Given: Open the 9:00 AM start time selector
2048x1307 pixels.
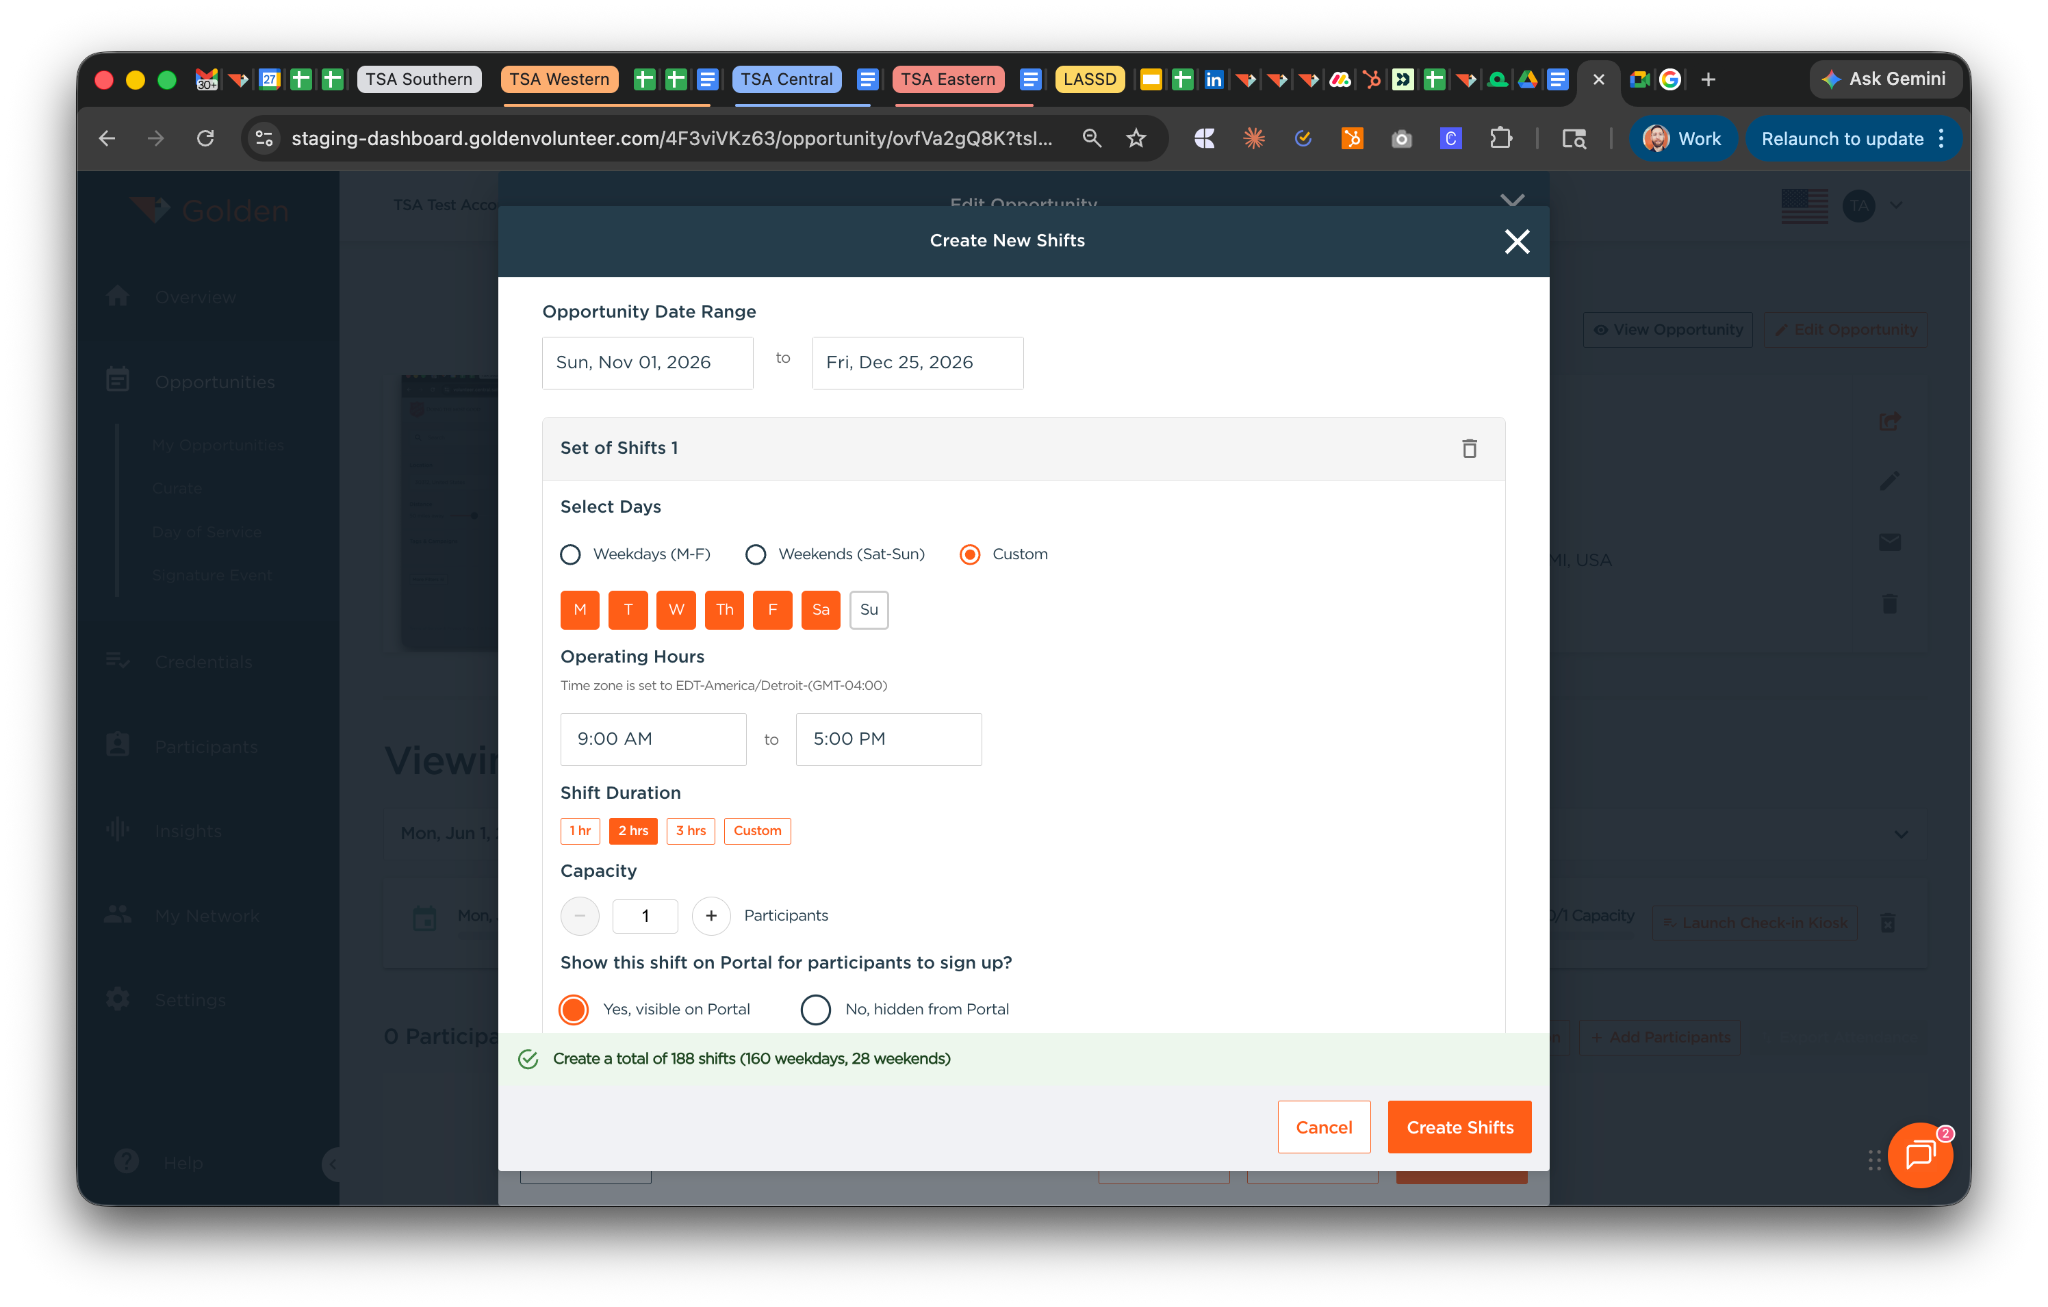Looking at the screenshot, I should pyautogui.click(x=653, y=739).
